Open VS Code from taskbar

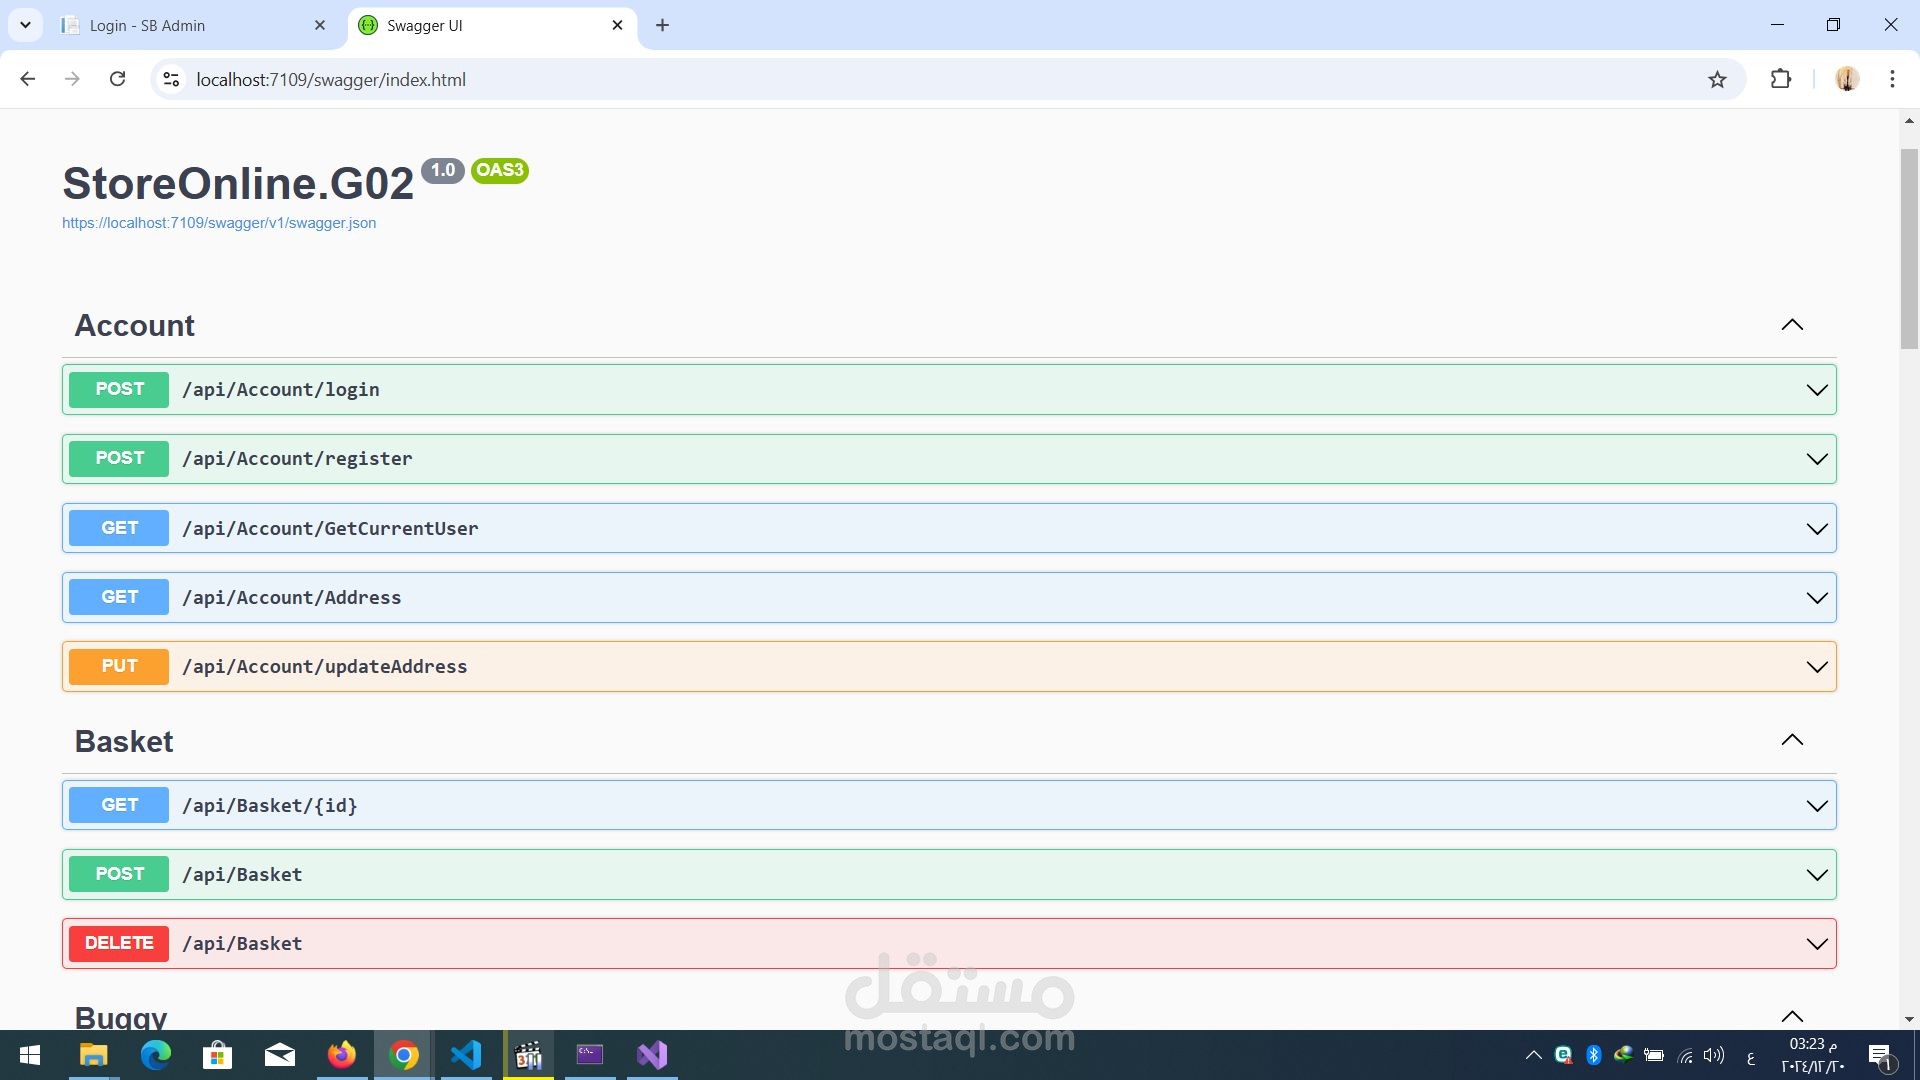(466, 1055)
